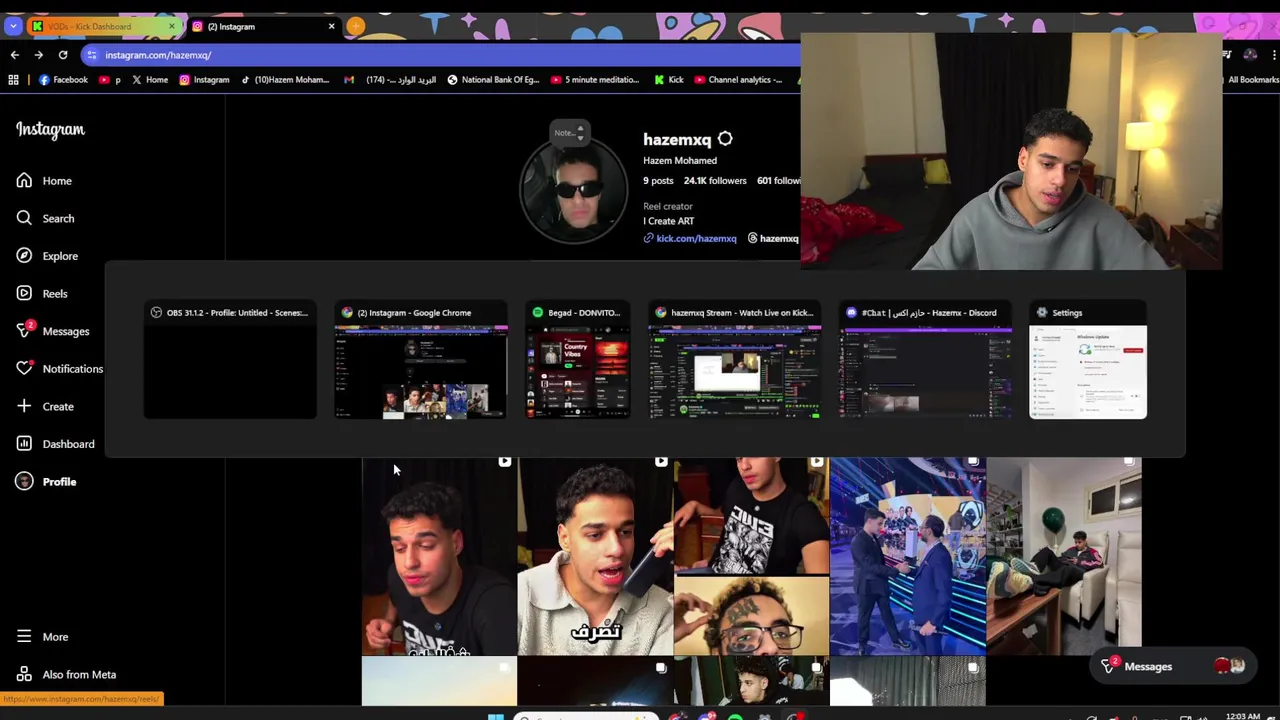This screenshot has height=720, width=1280.
Task: Open reel showing face-tattoo man with glasses
Action: point(751,557)
